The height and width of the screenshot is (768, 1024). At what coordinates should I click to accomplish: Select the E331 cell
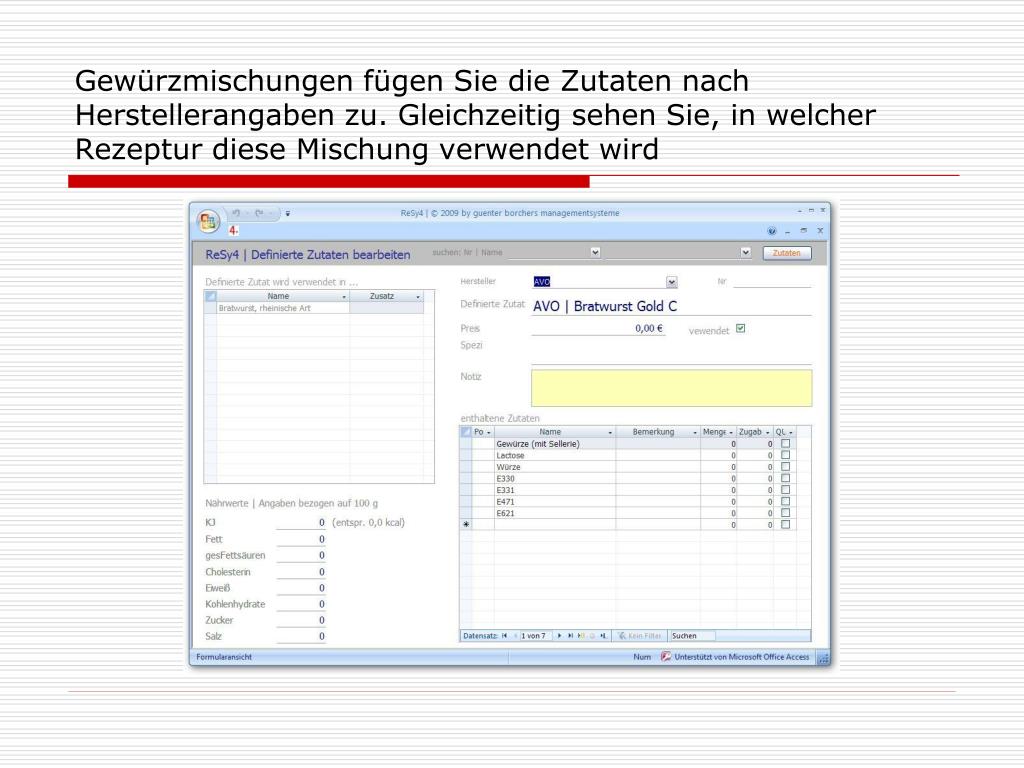coord(554,490)
